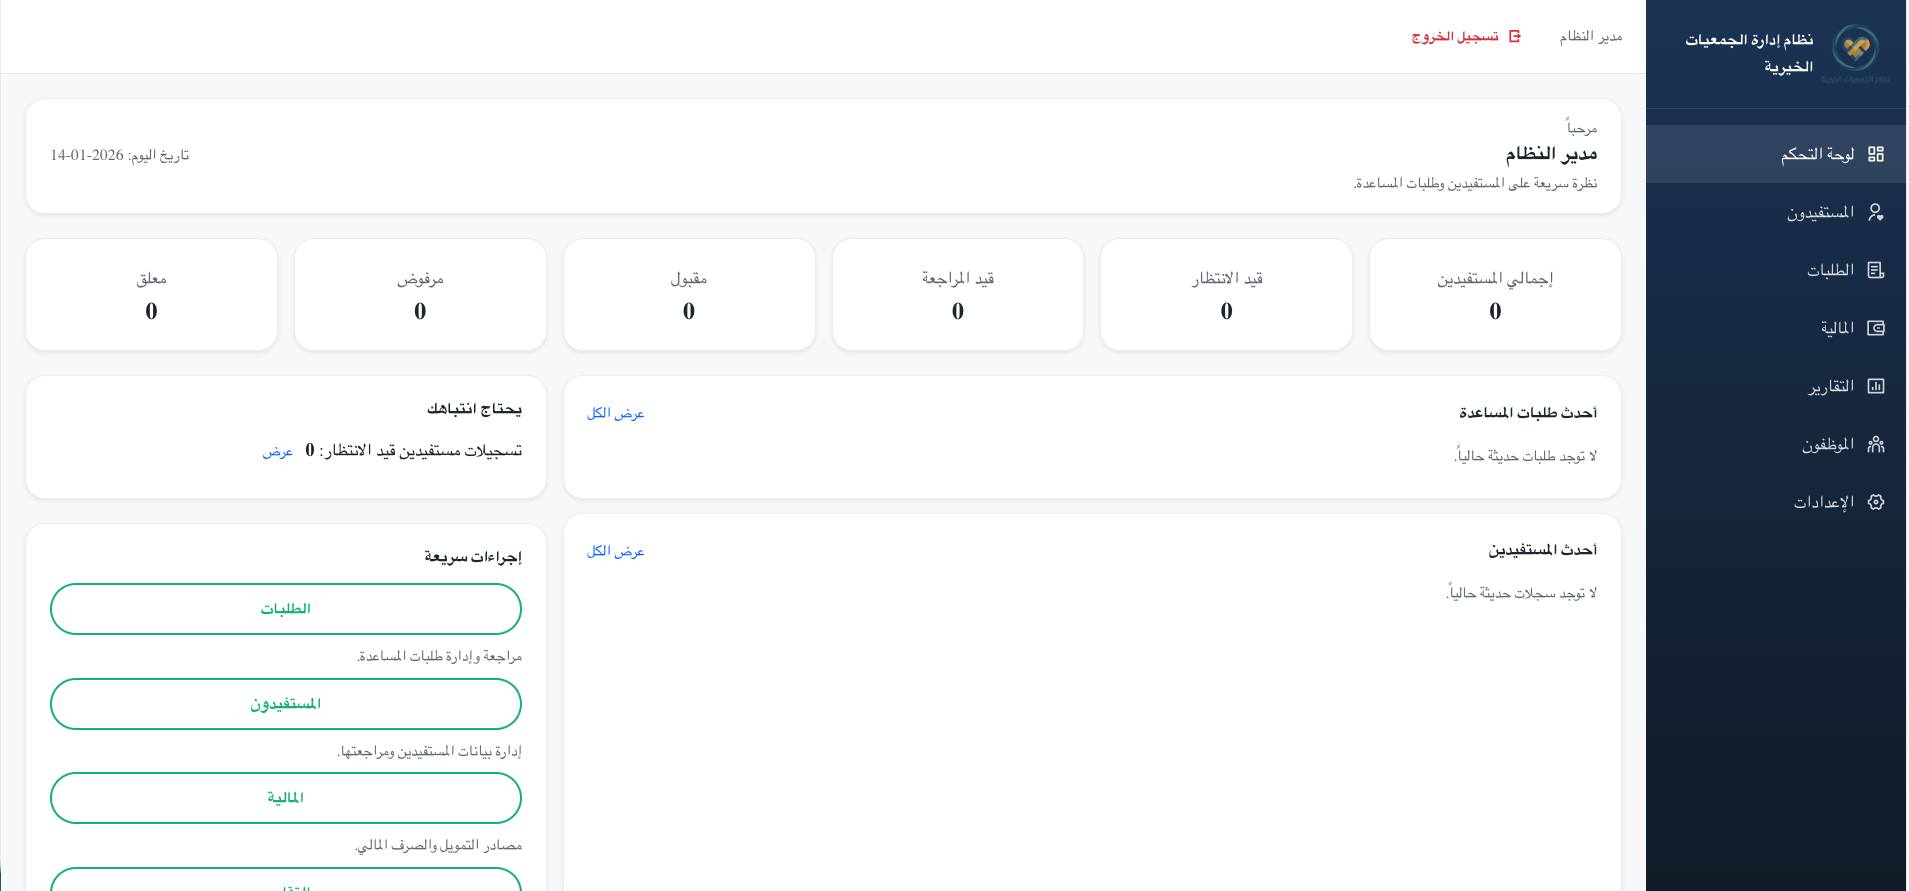Click the settings gear icon in sidebar
This screenshot has height=891, width=1909.
point(1875,502)
